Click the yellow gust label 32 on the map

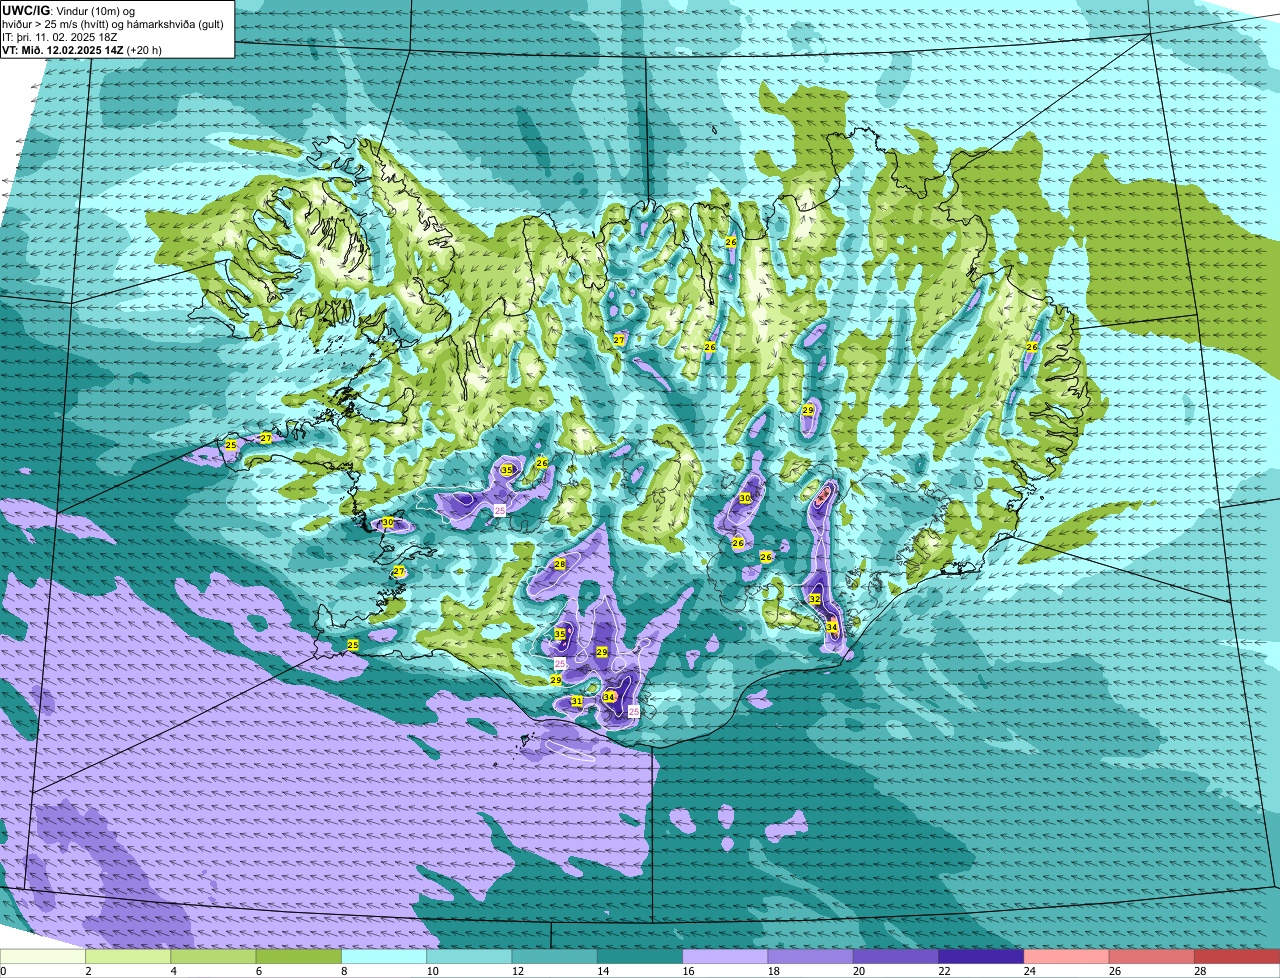coord(815,599)
